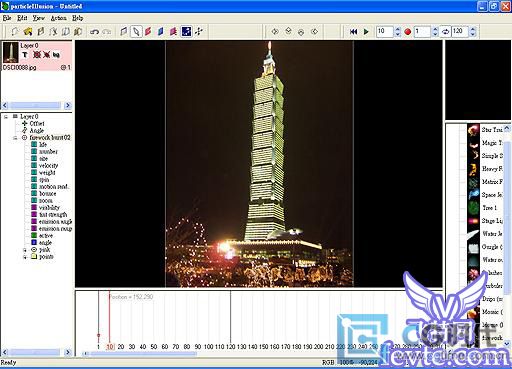
Task: Open the Action menu
Action: 58,18
